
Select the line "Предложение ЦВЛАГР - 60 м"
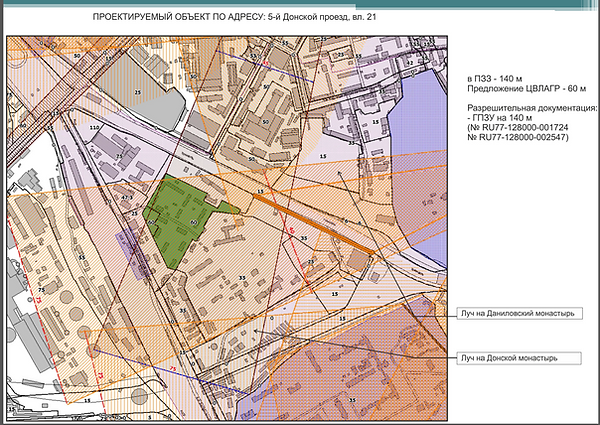click(x=527, y=89)
